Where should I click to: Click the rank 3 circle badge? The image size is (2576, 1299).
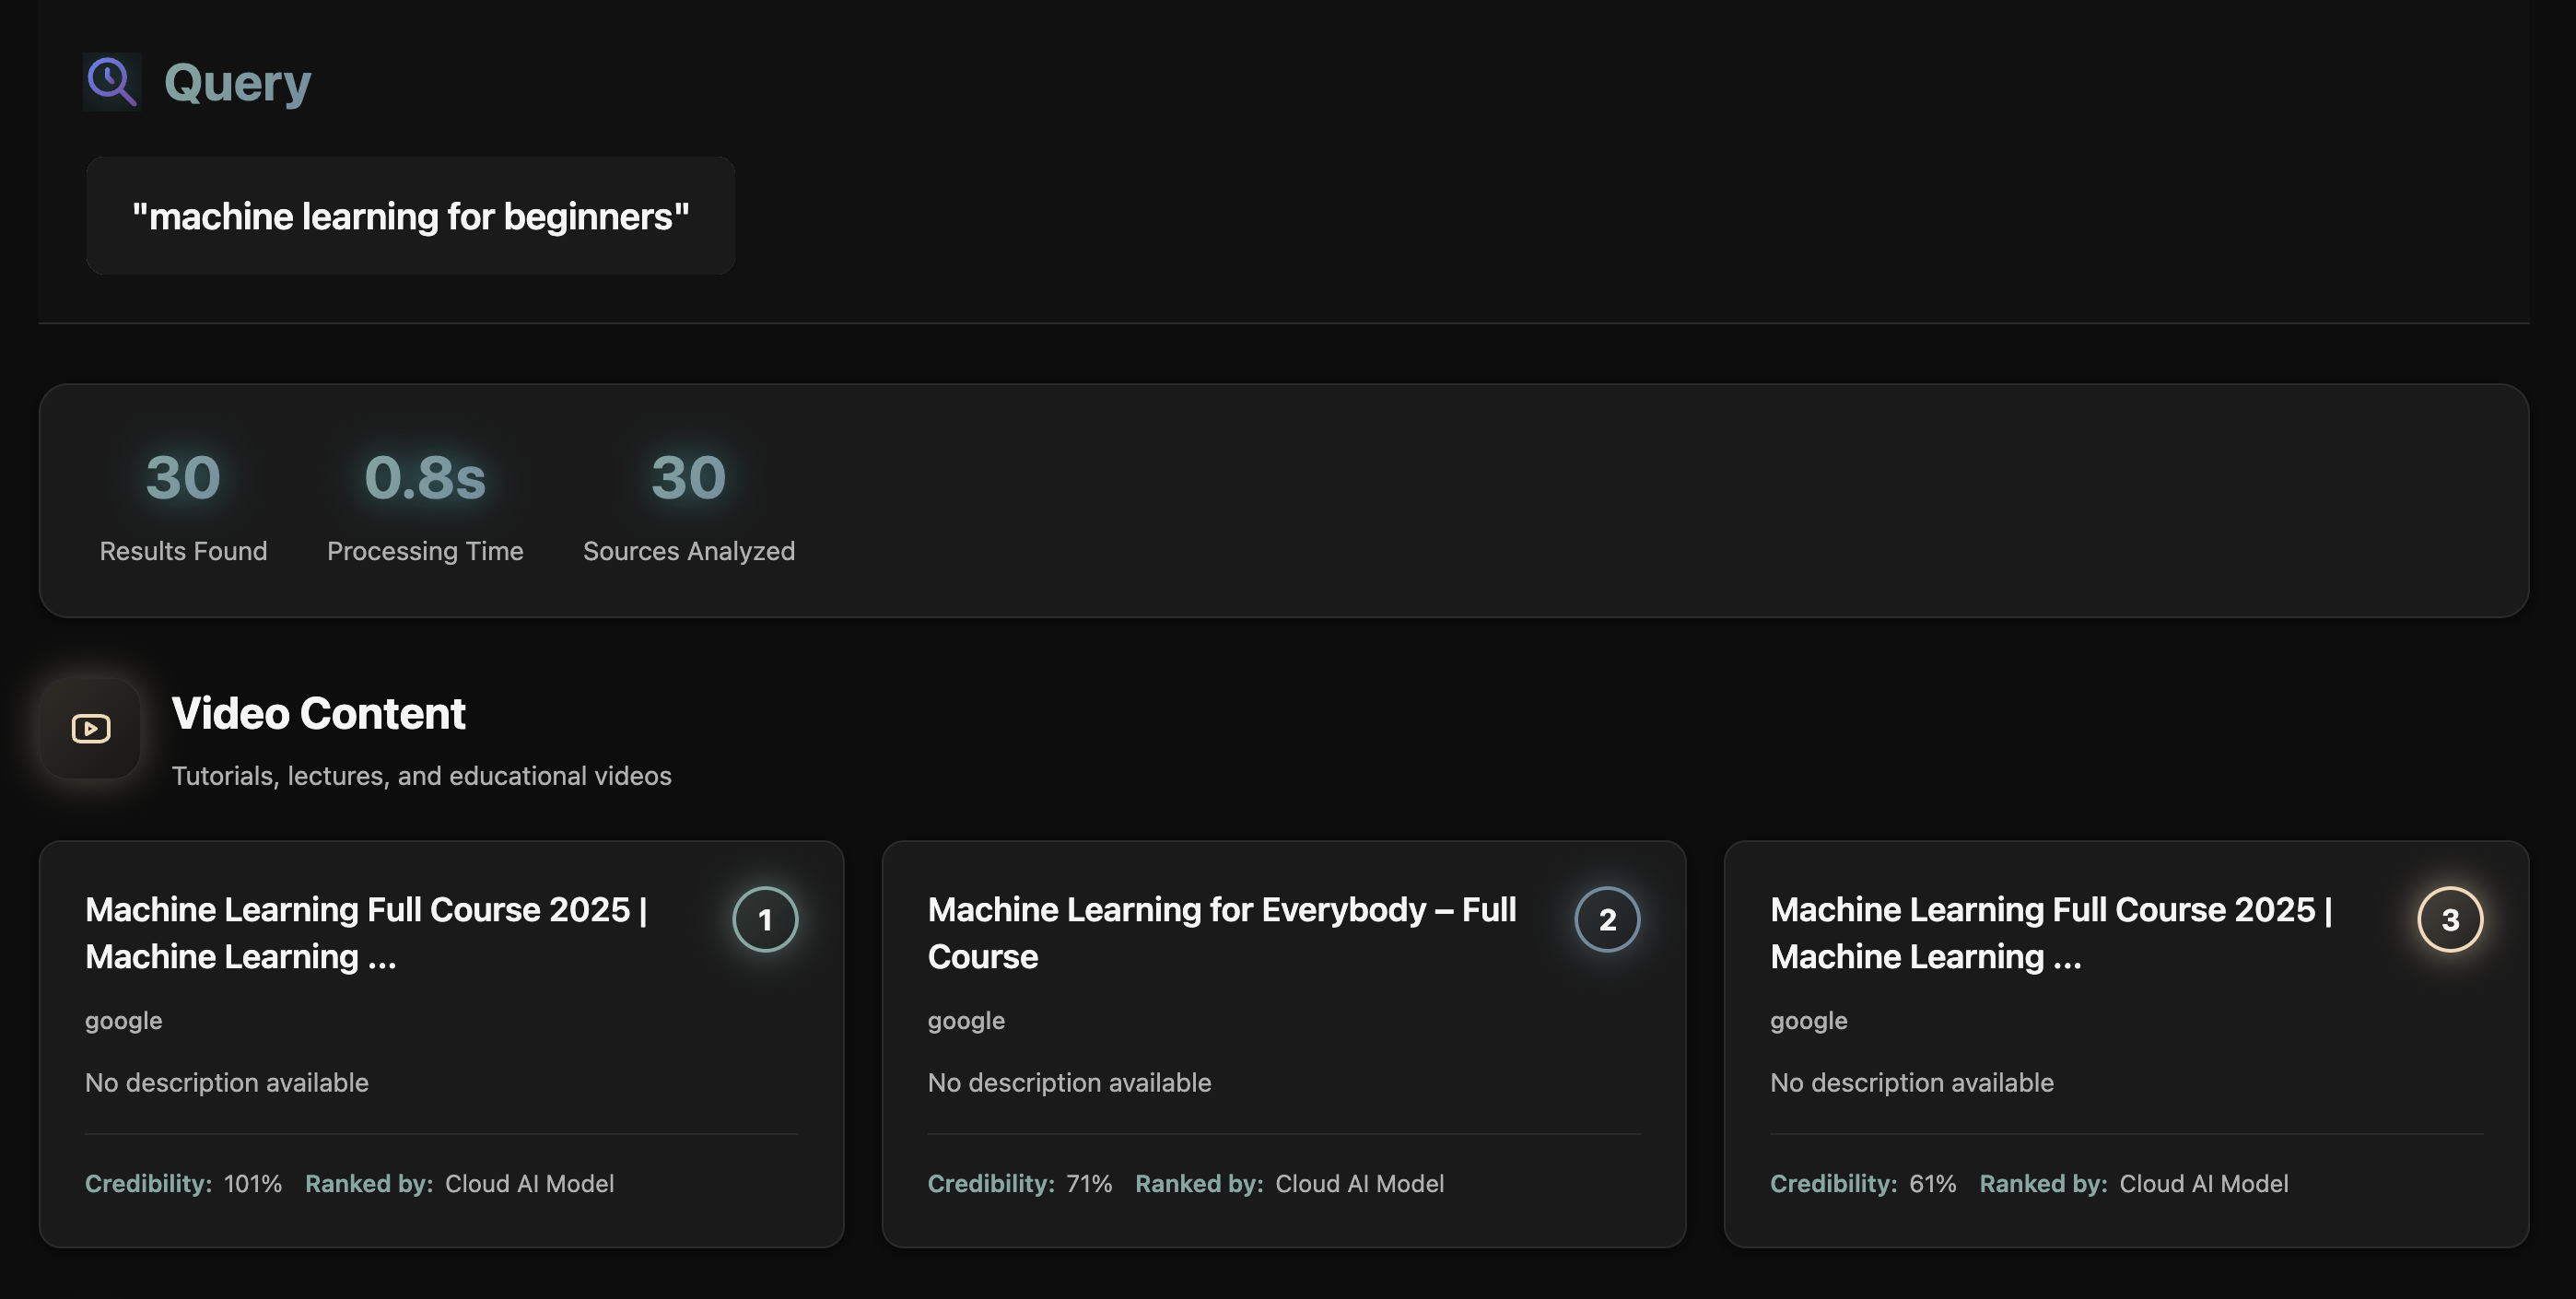pos(2449,919)
